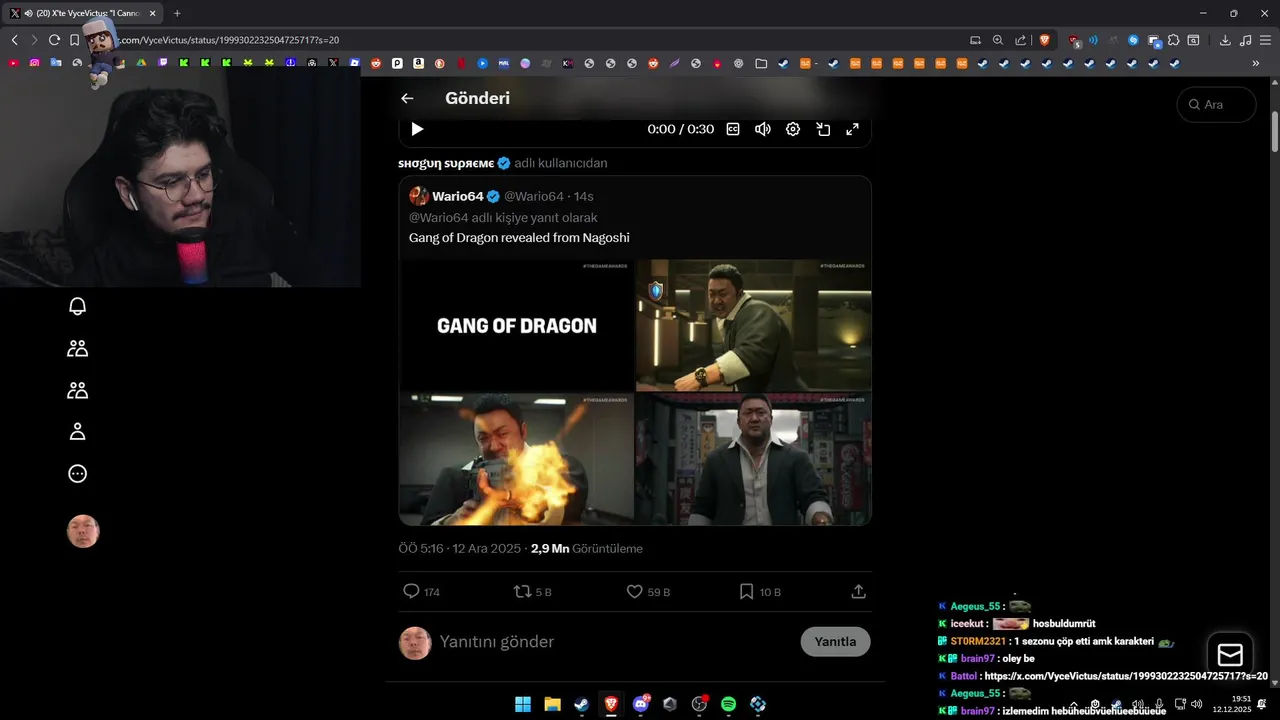Click the ST0RM2321 chat message
1280x720 pixels.
click(1055, 641)
